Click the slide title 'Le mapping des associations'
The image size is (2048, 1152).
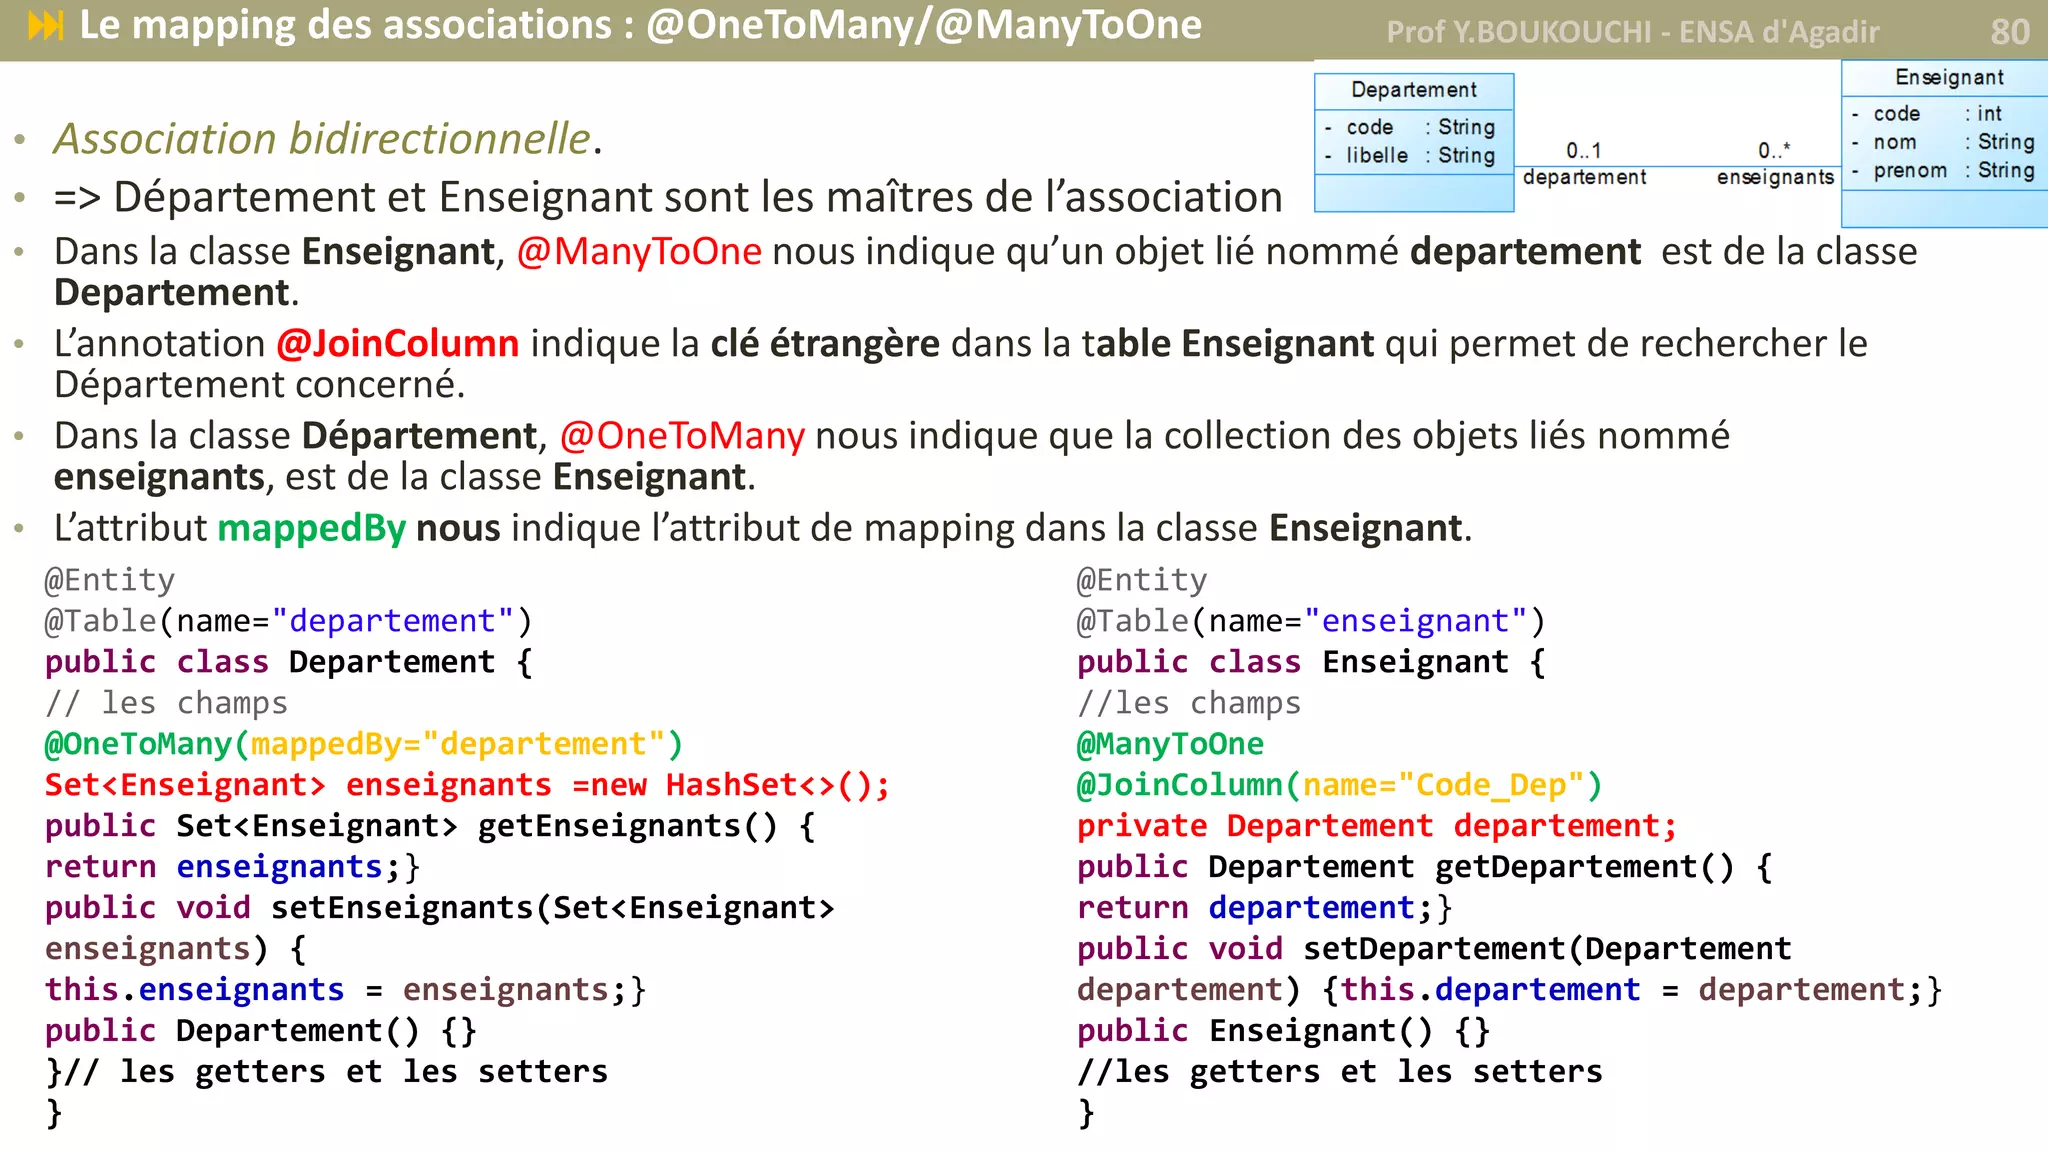click(346, 25)
